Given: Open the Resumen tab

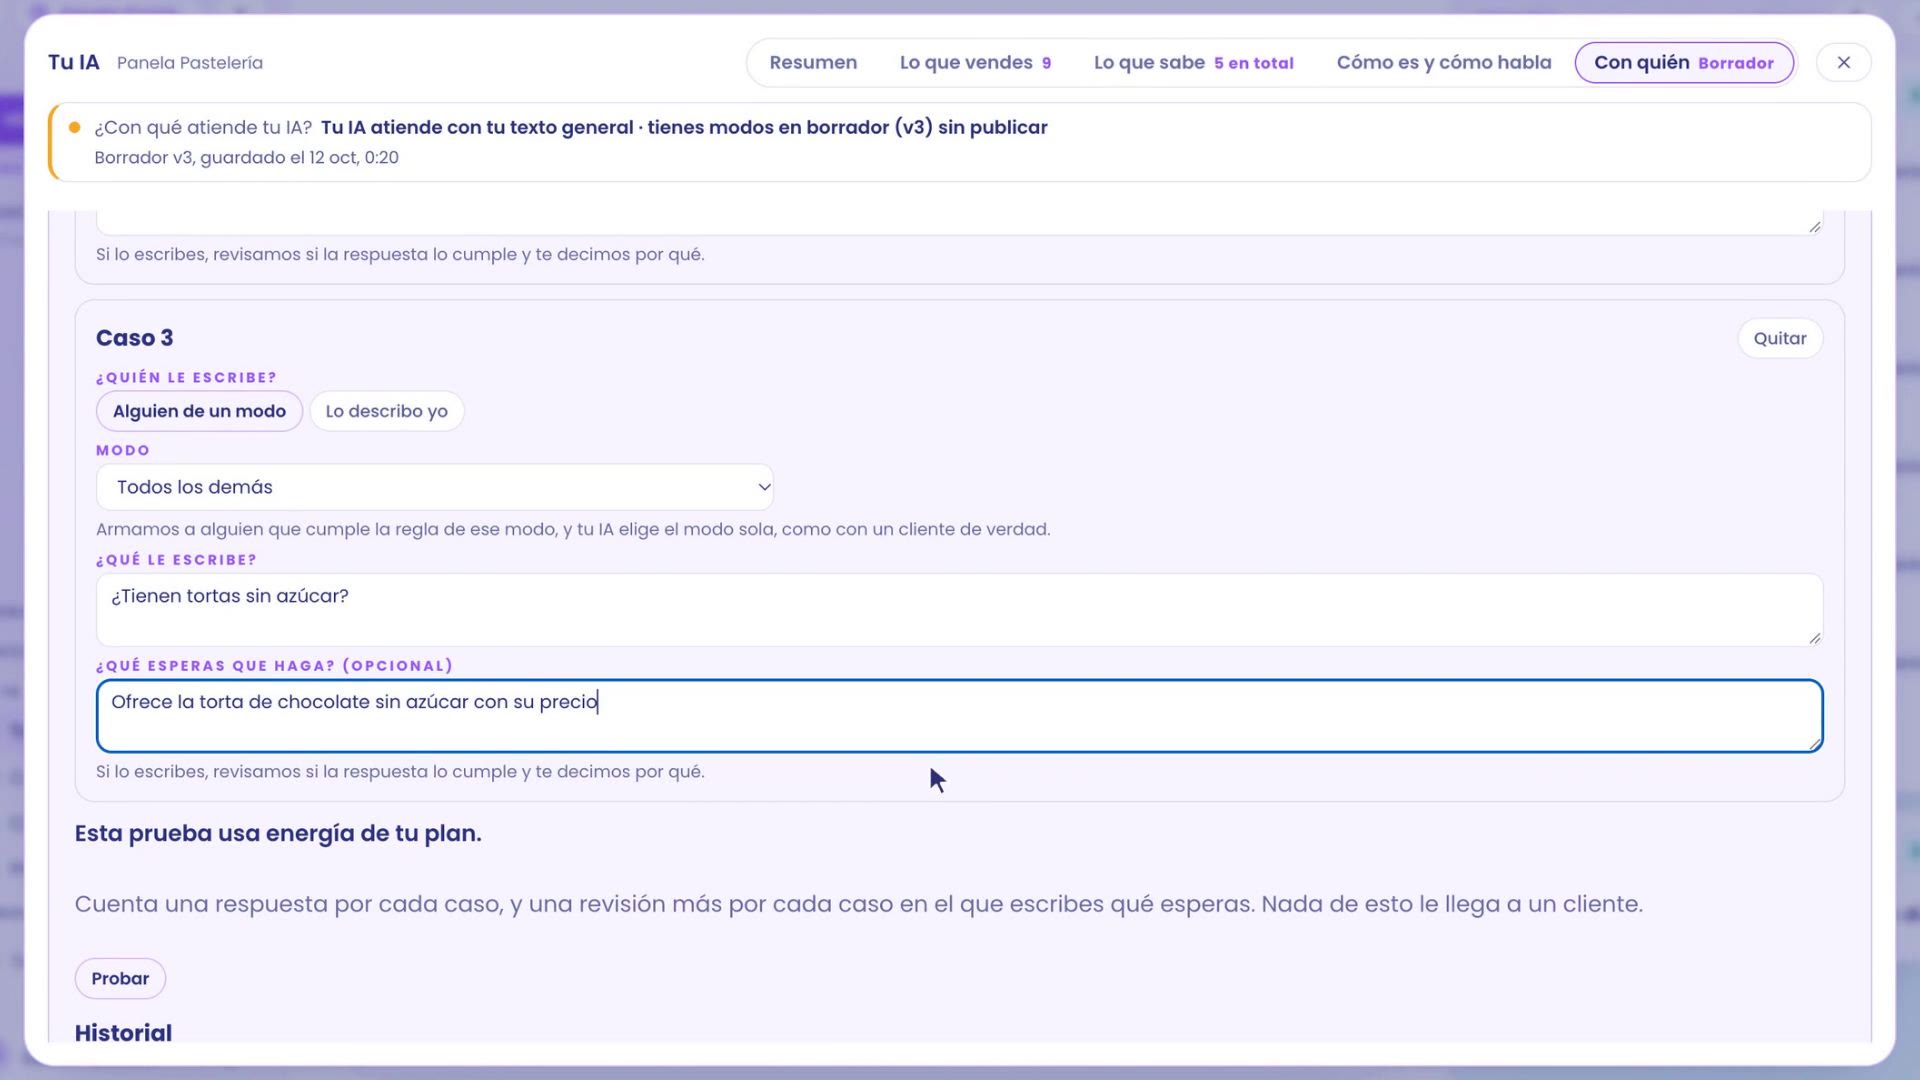Looking at the screenshot, I should pyautogui.click(x=813, y=62).
